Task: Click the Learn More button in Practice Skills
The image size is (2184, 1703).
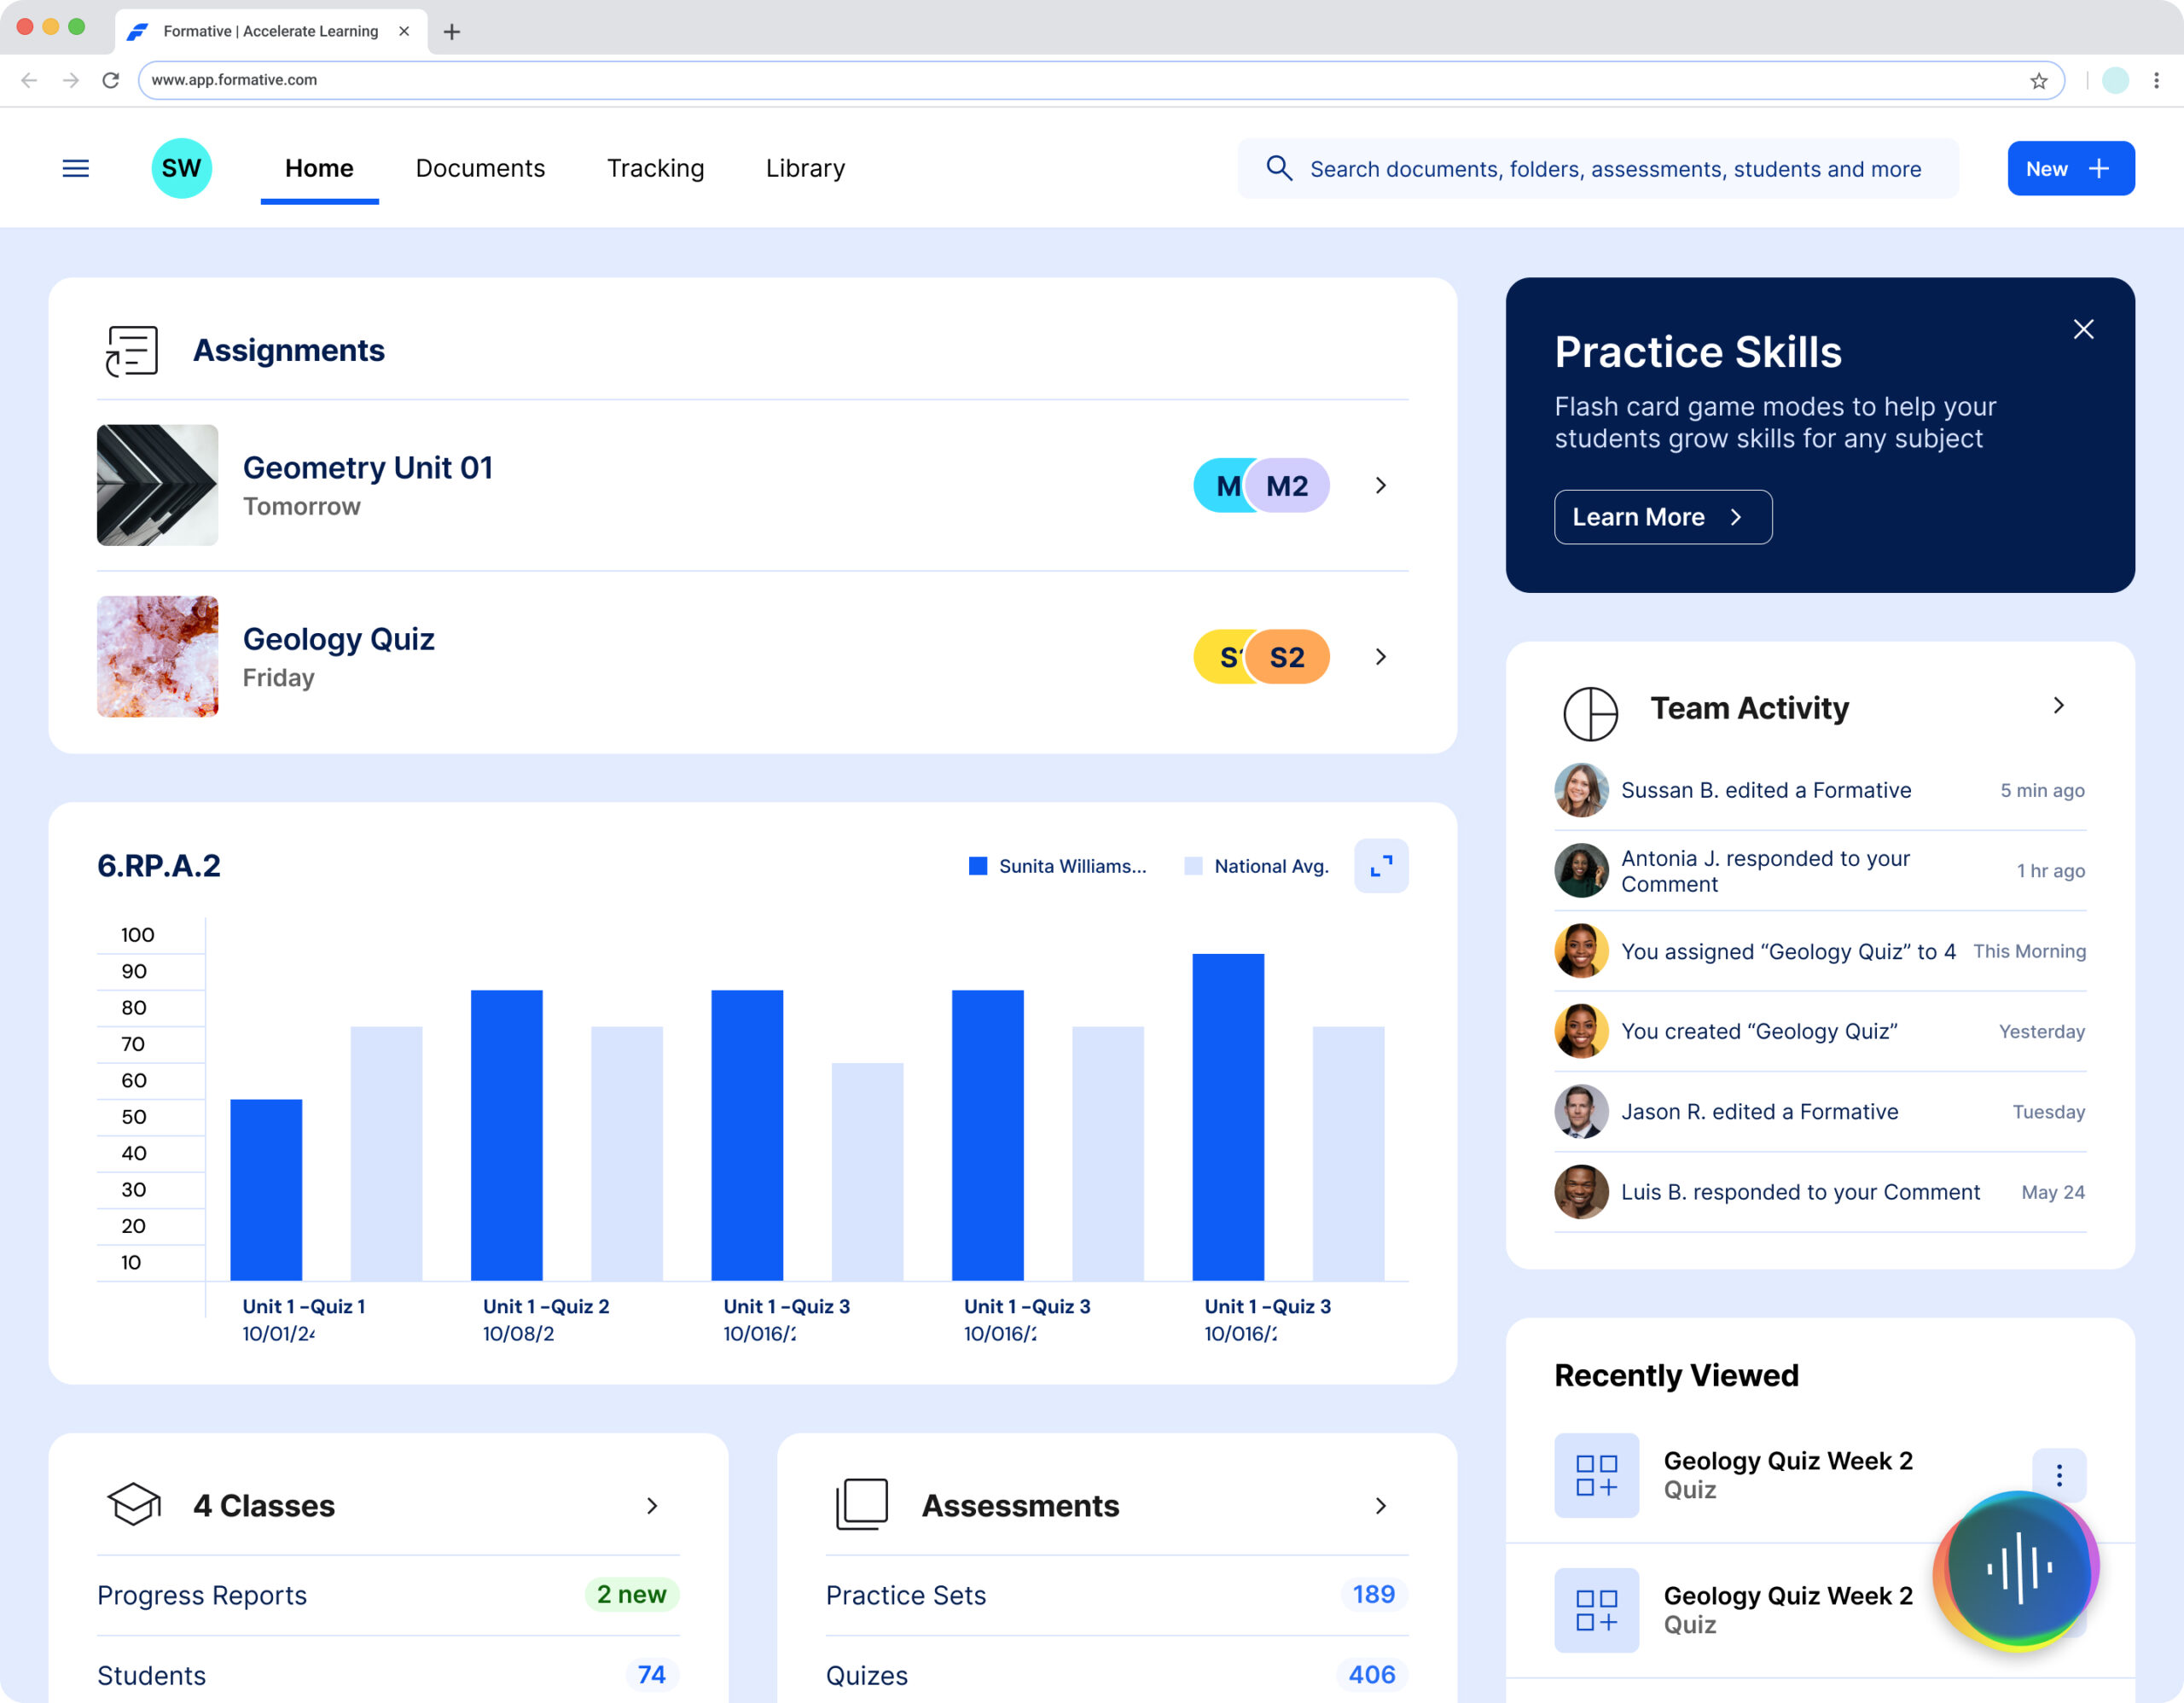Action: 1662,517
